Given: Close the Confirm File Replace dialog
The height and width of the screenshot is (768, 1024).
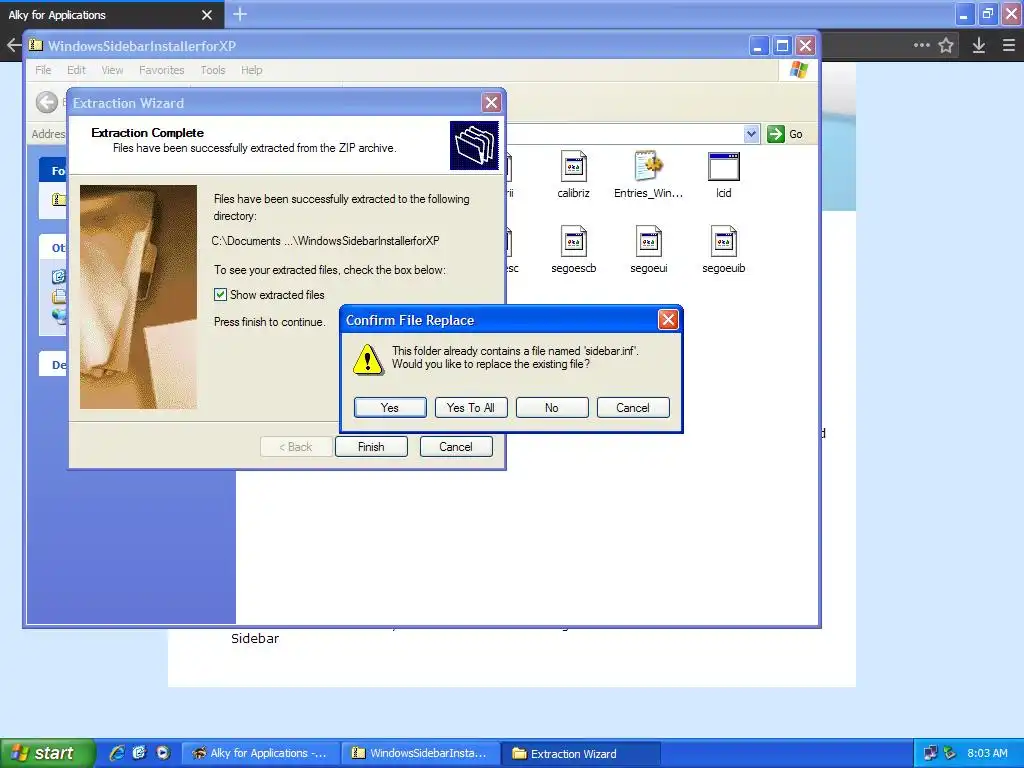Looking at the screenshot, I should point(667,319).
